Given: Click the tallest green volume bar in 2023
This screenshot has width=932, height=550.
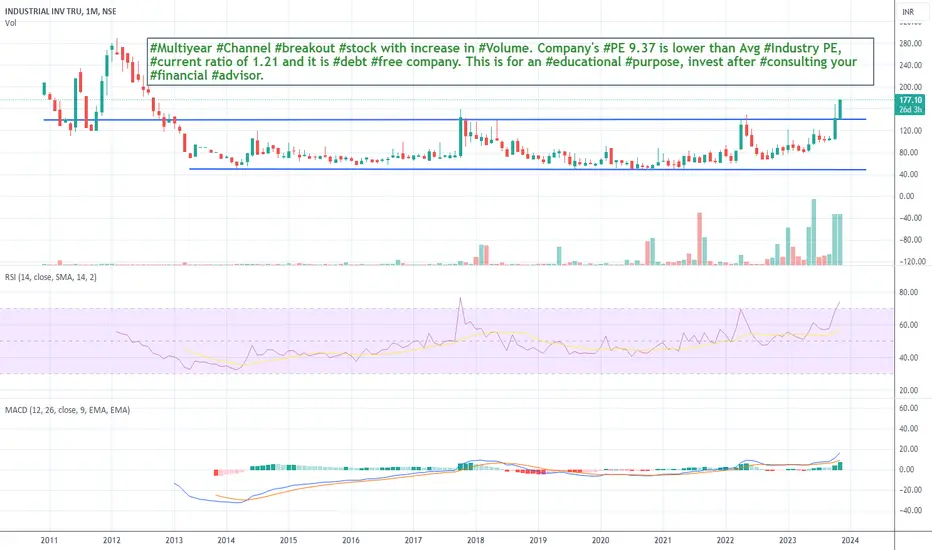Looking at the screenshot, I should (x=814, y=232).
